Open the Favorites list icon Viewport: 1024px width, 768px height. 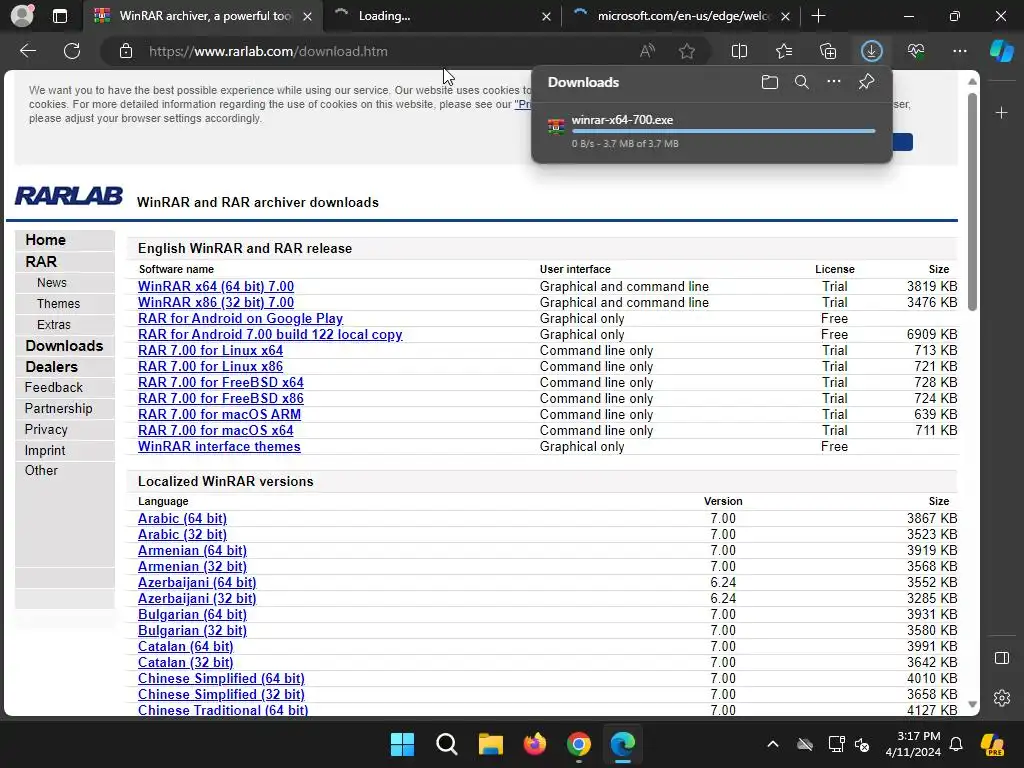pyautogui.click(x=784, y=51)
